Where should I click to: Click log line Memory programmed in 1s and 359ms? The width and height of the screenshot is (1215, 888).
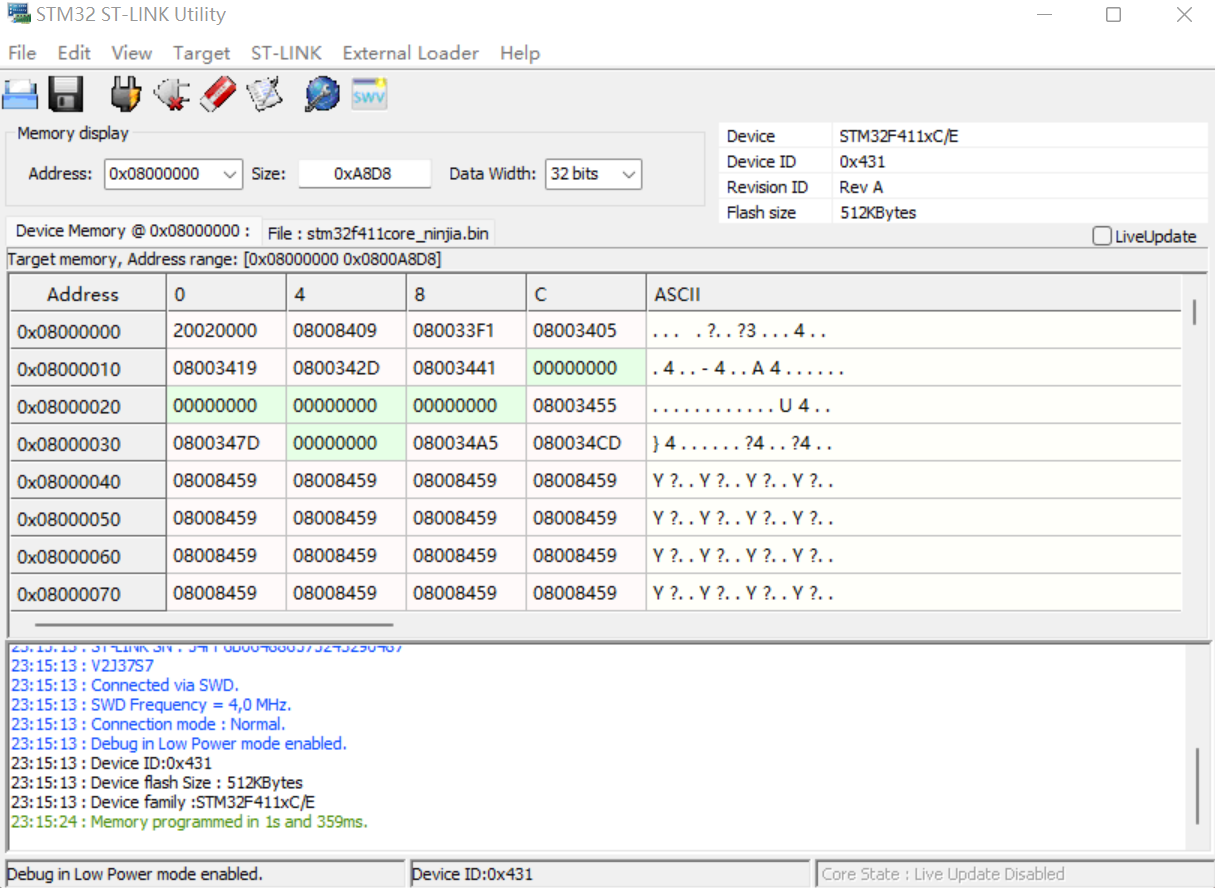[x=189, y=822]
